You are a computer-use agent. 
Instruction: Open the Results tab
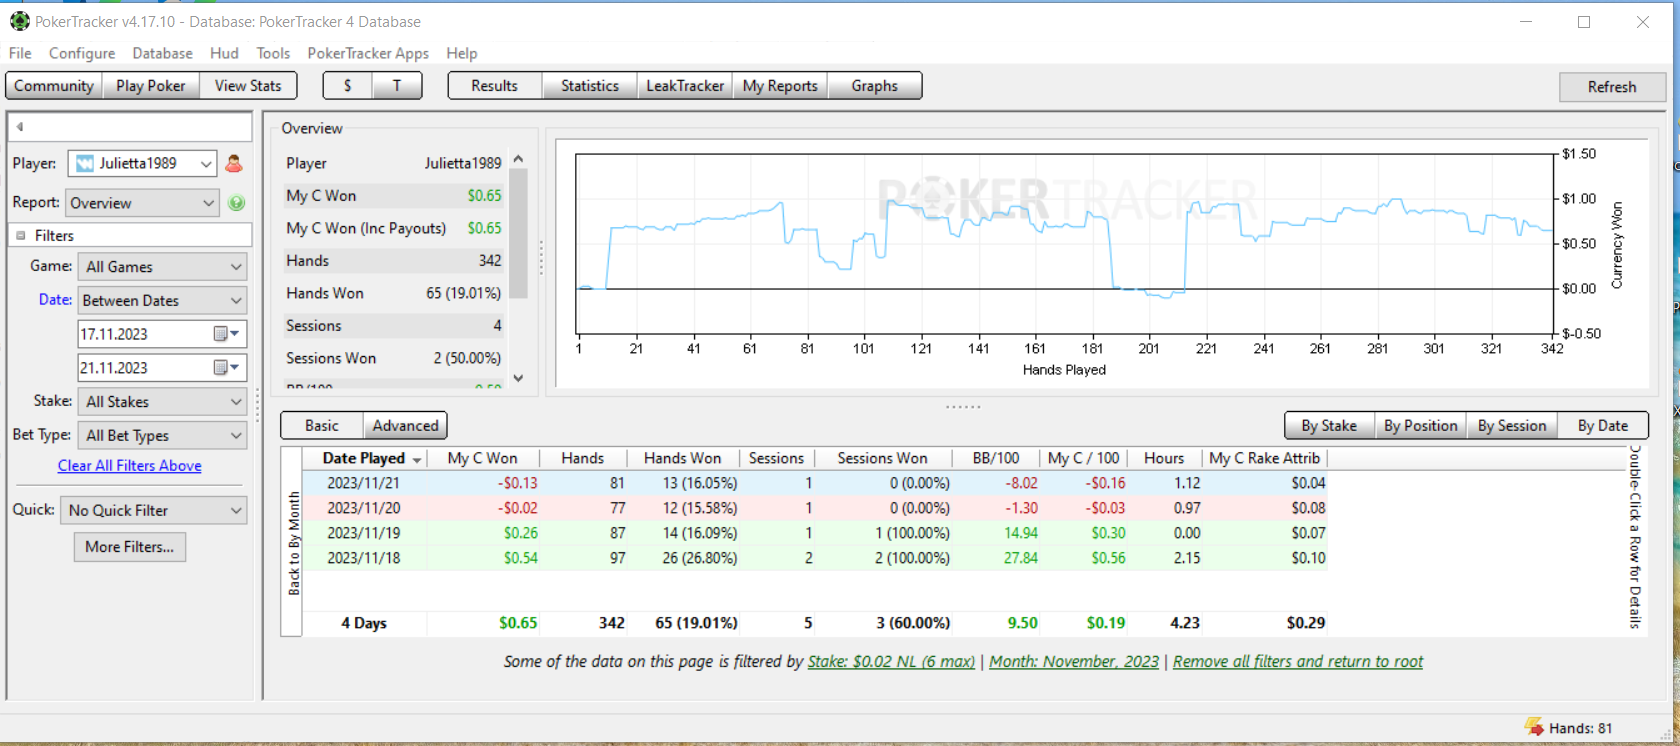[x=495, y=86]
